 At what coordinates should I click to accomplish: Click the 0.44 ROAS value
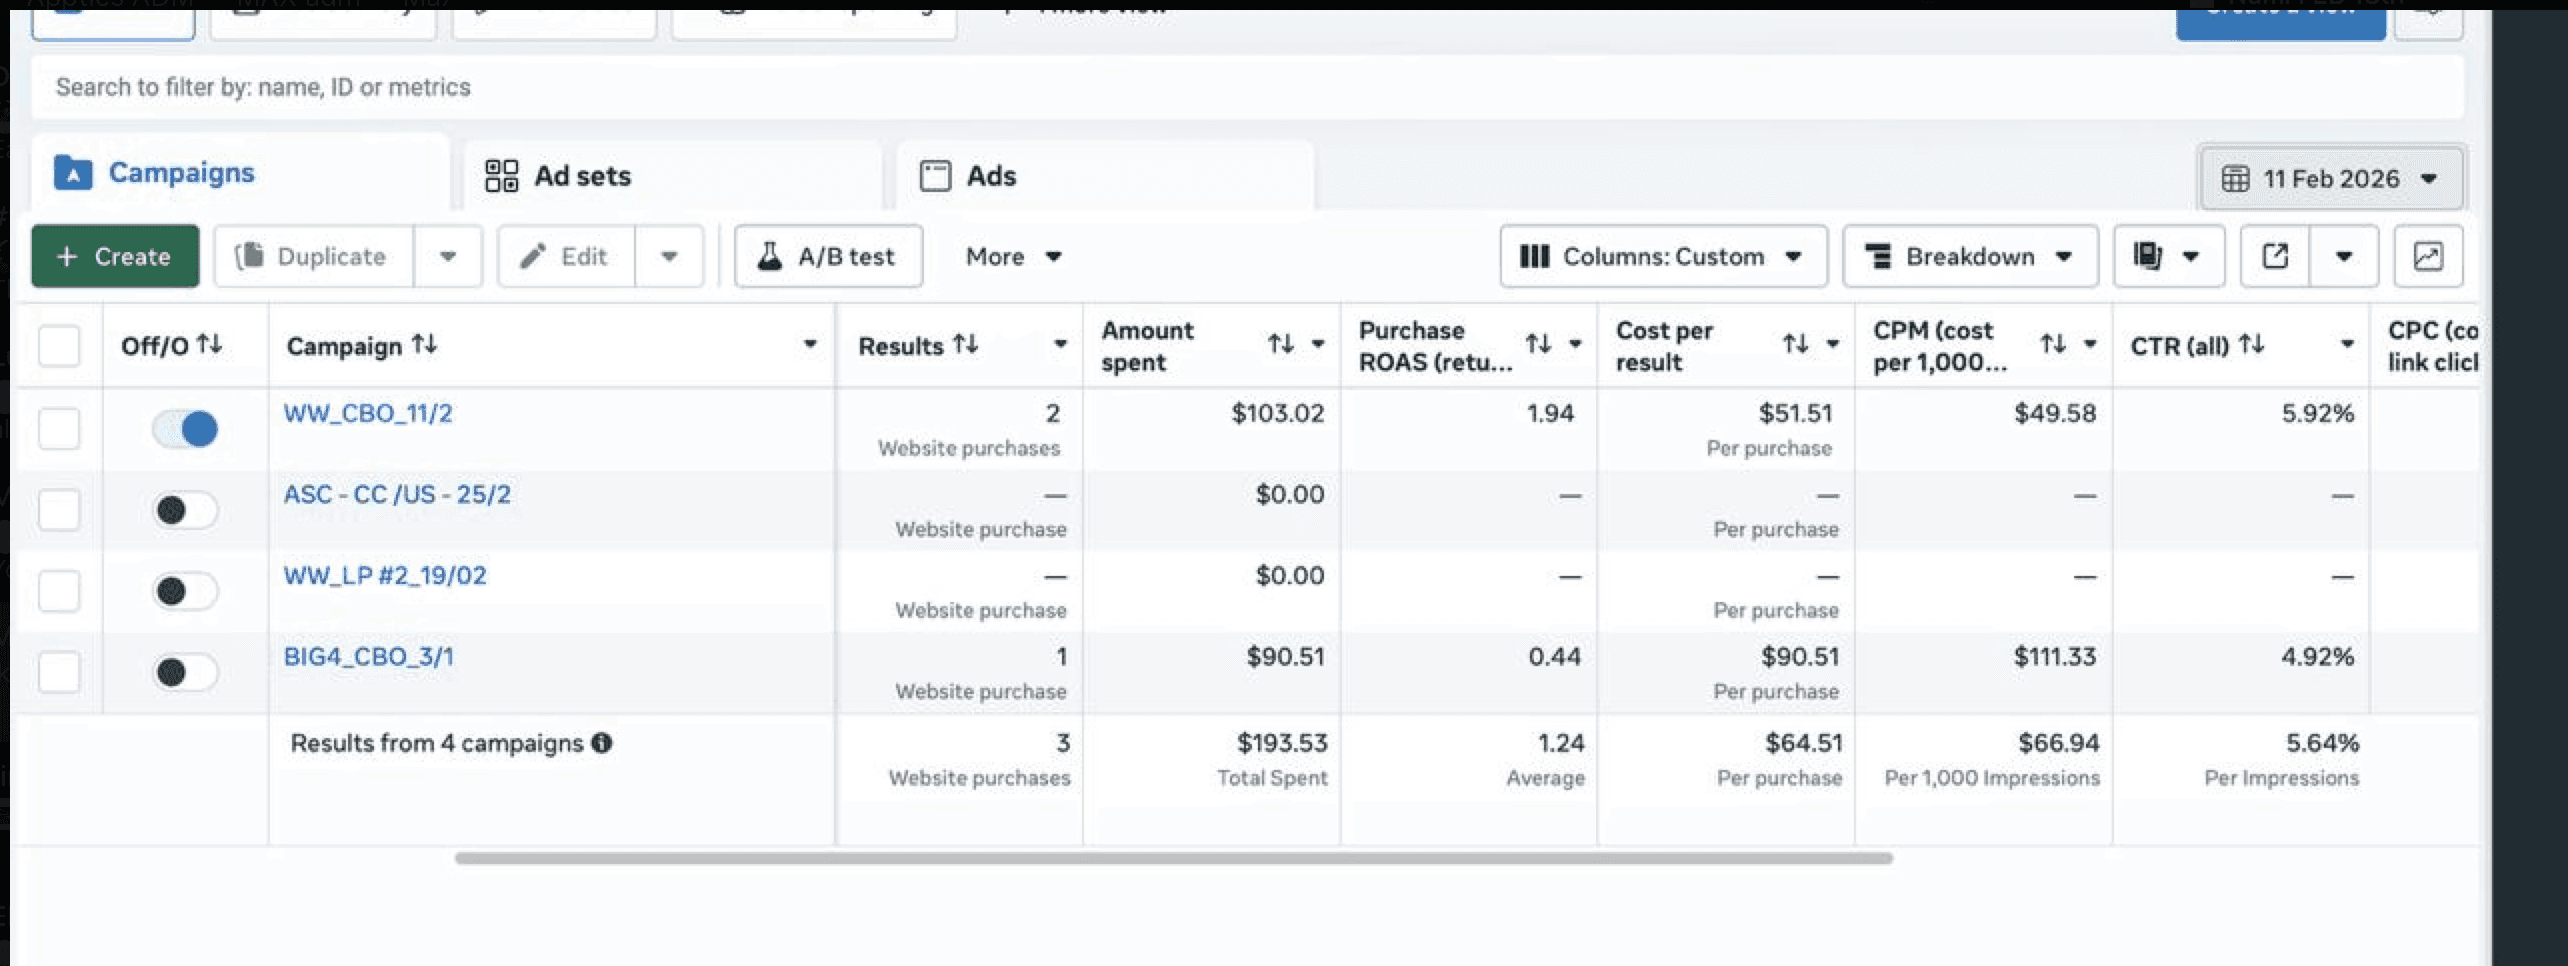point(1554,656)
